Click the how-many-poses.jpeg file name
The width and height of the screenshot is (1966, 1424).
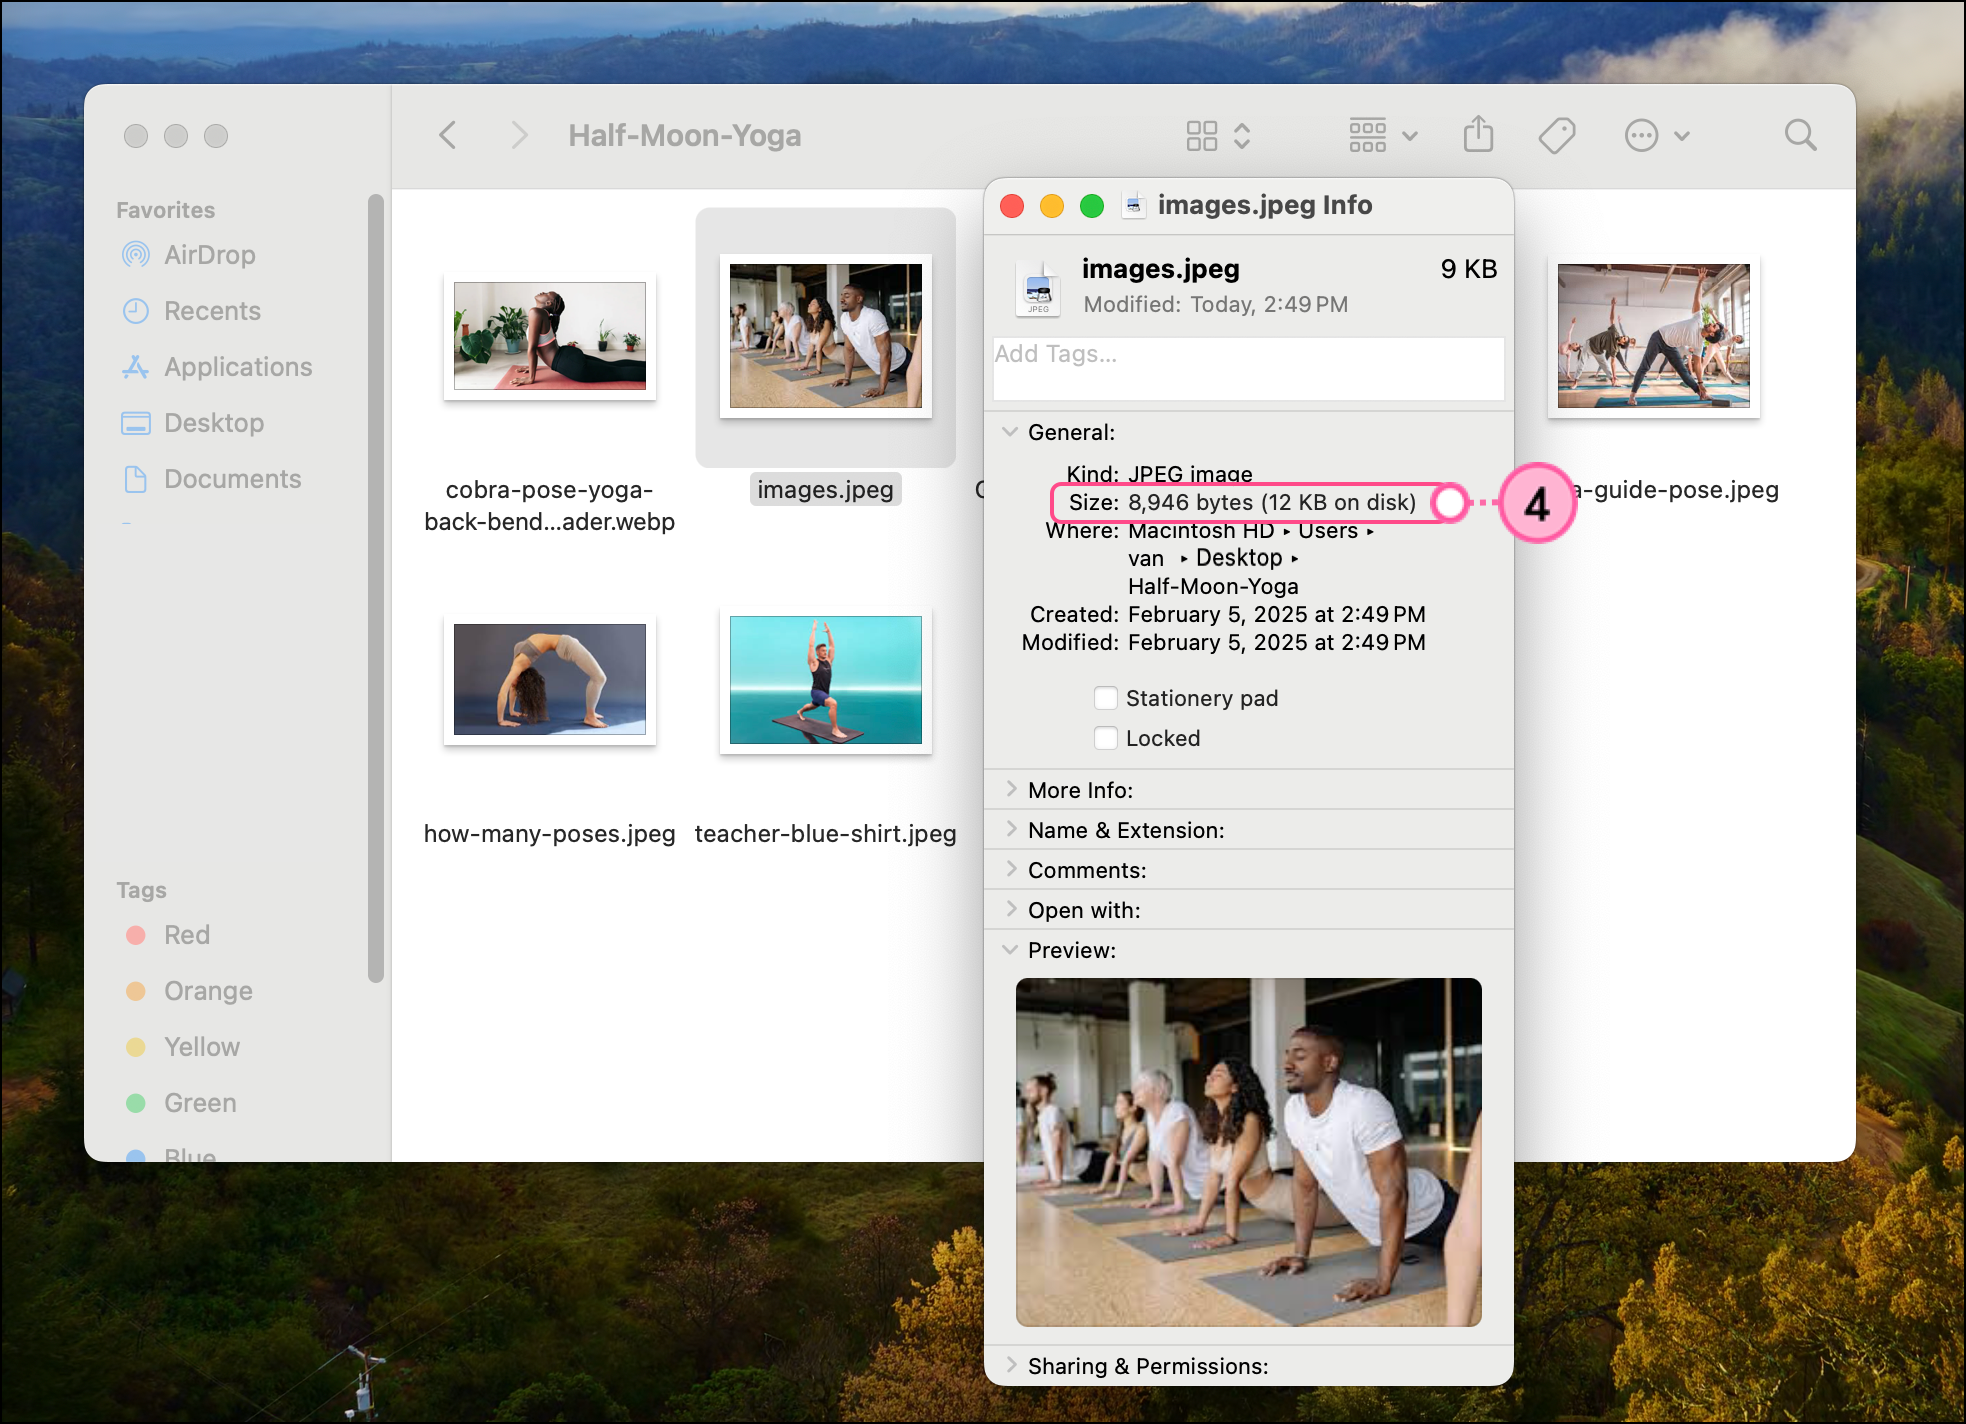click(x=550, y=834)
